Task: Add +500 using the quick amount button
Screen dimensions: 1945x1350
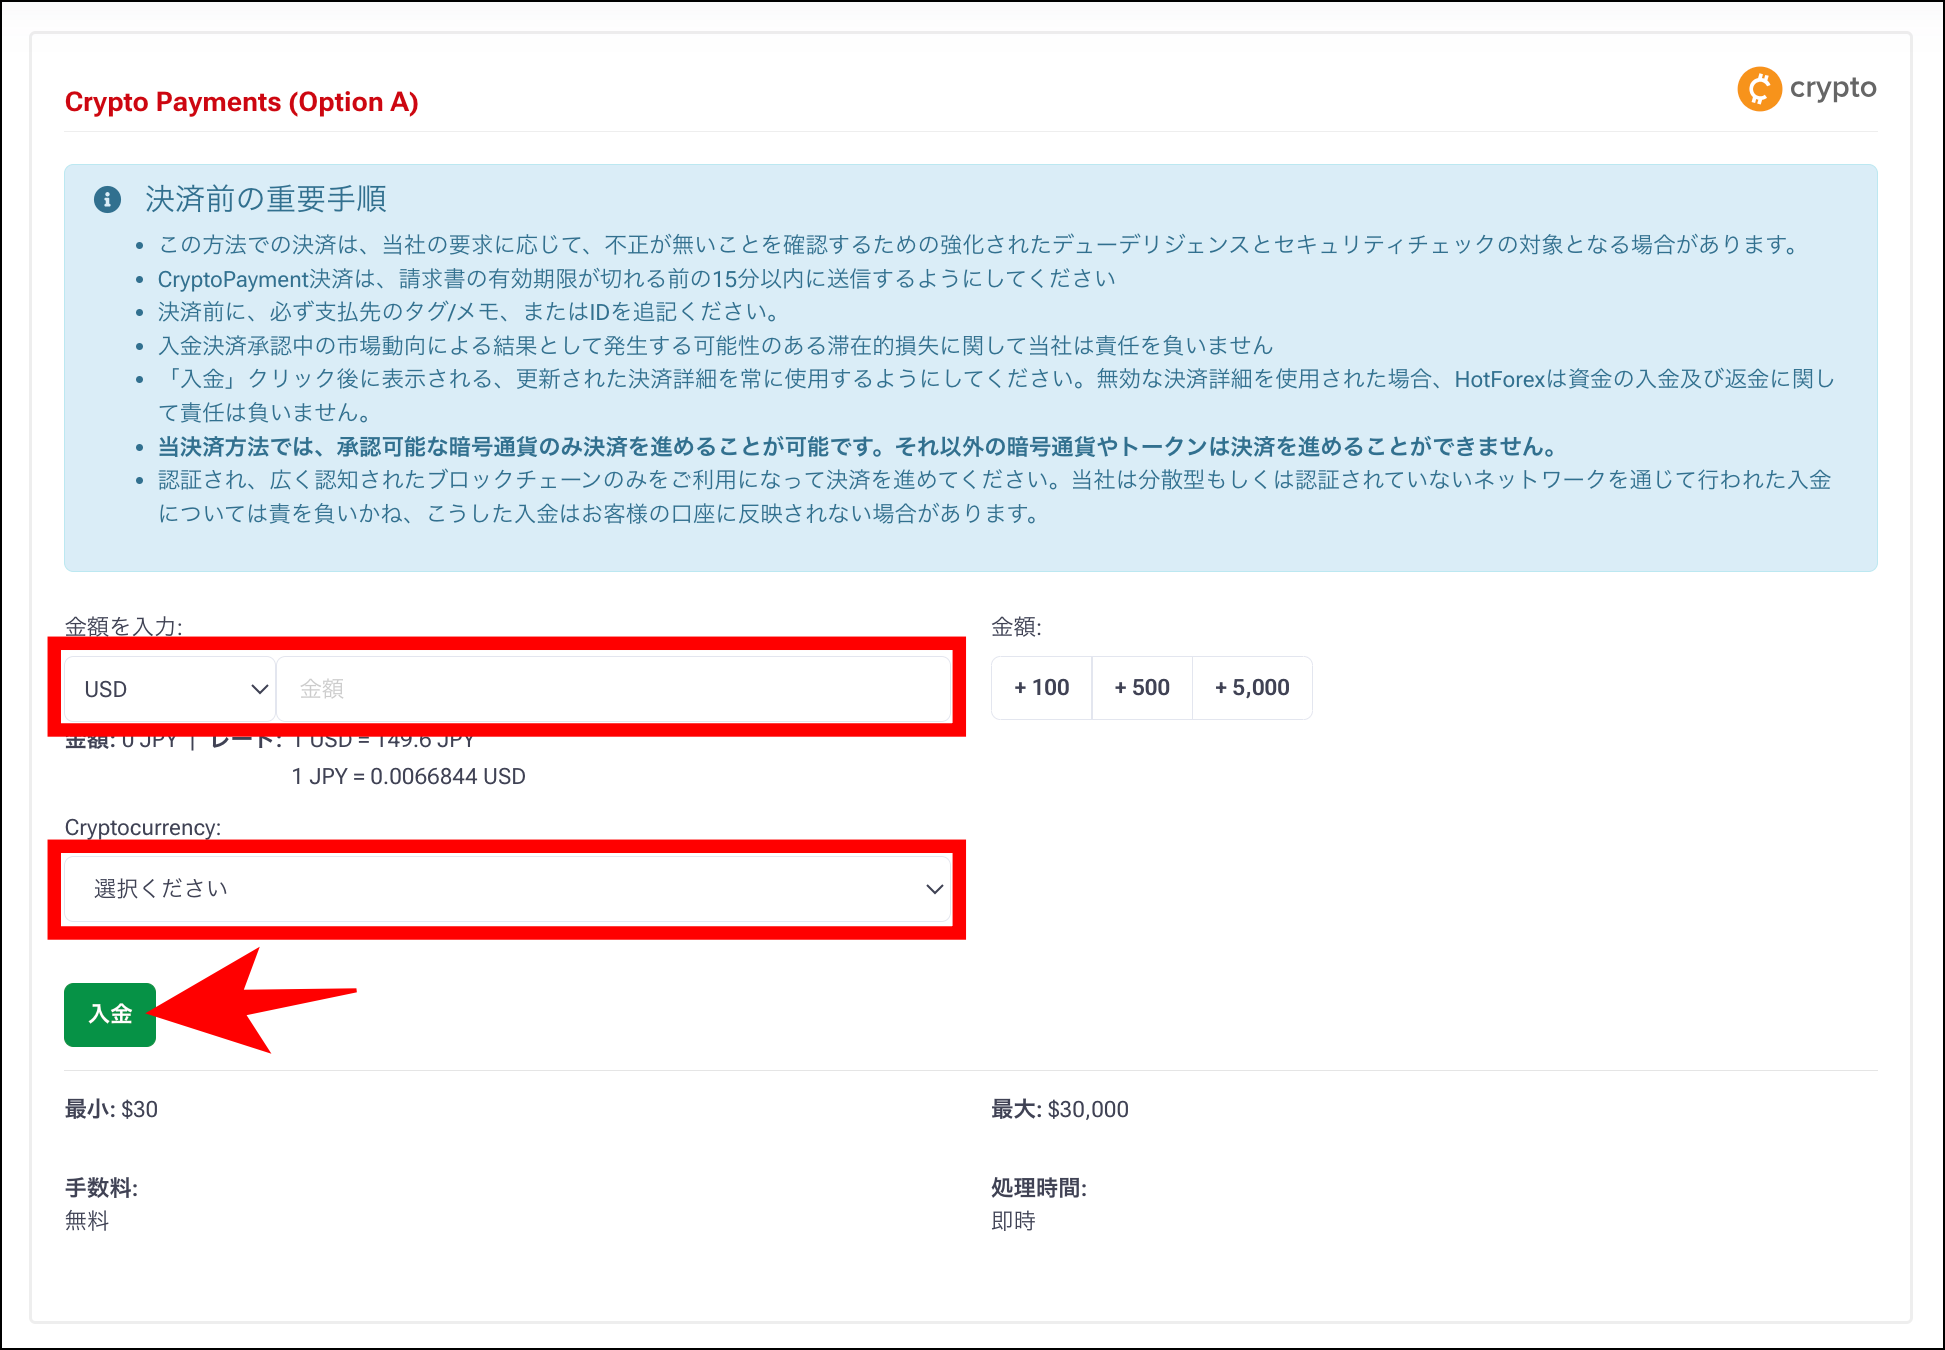Action: pyautogui.click(x=1142, y=687)
